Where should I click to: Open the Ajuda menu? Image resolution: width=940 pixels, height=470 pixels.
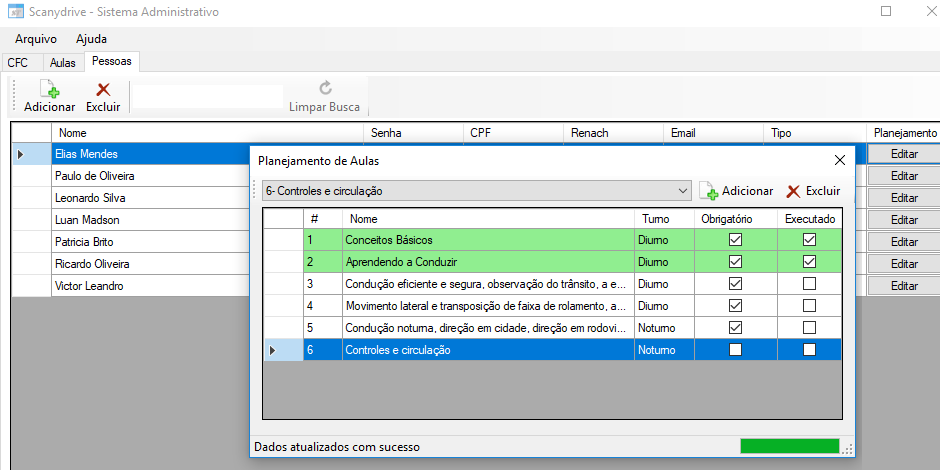pos(91,39)
